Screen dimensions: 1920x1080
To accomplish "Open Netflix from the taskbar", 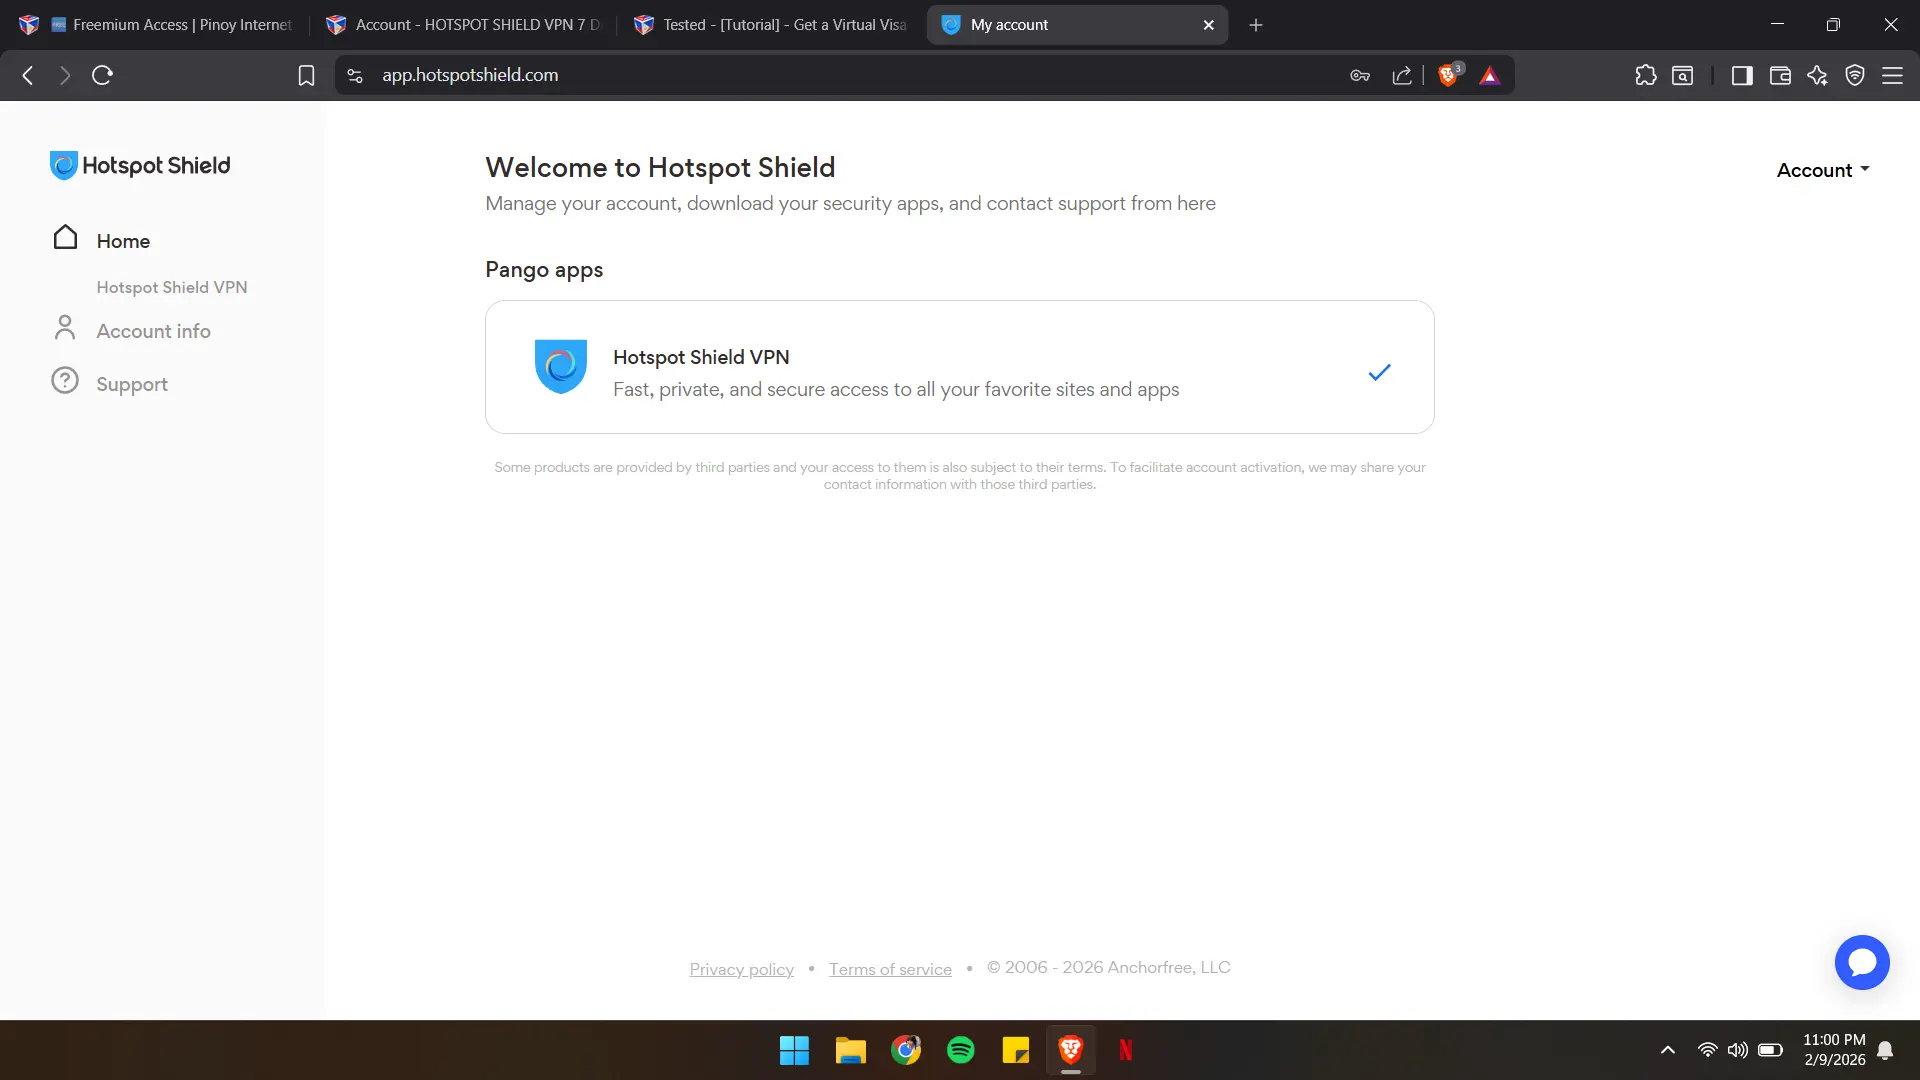I will [1126, 1050].
